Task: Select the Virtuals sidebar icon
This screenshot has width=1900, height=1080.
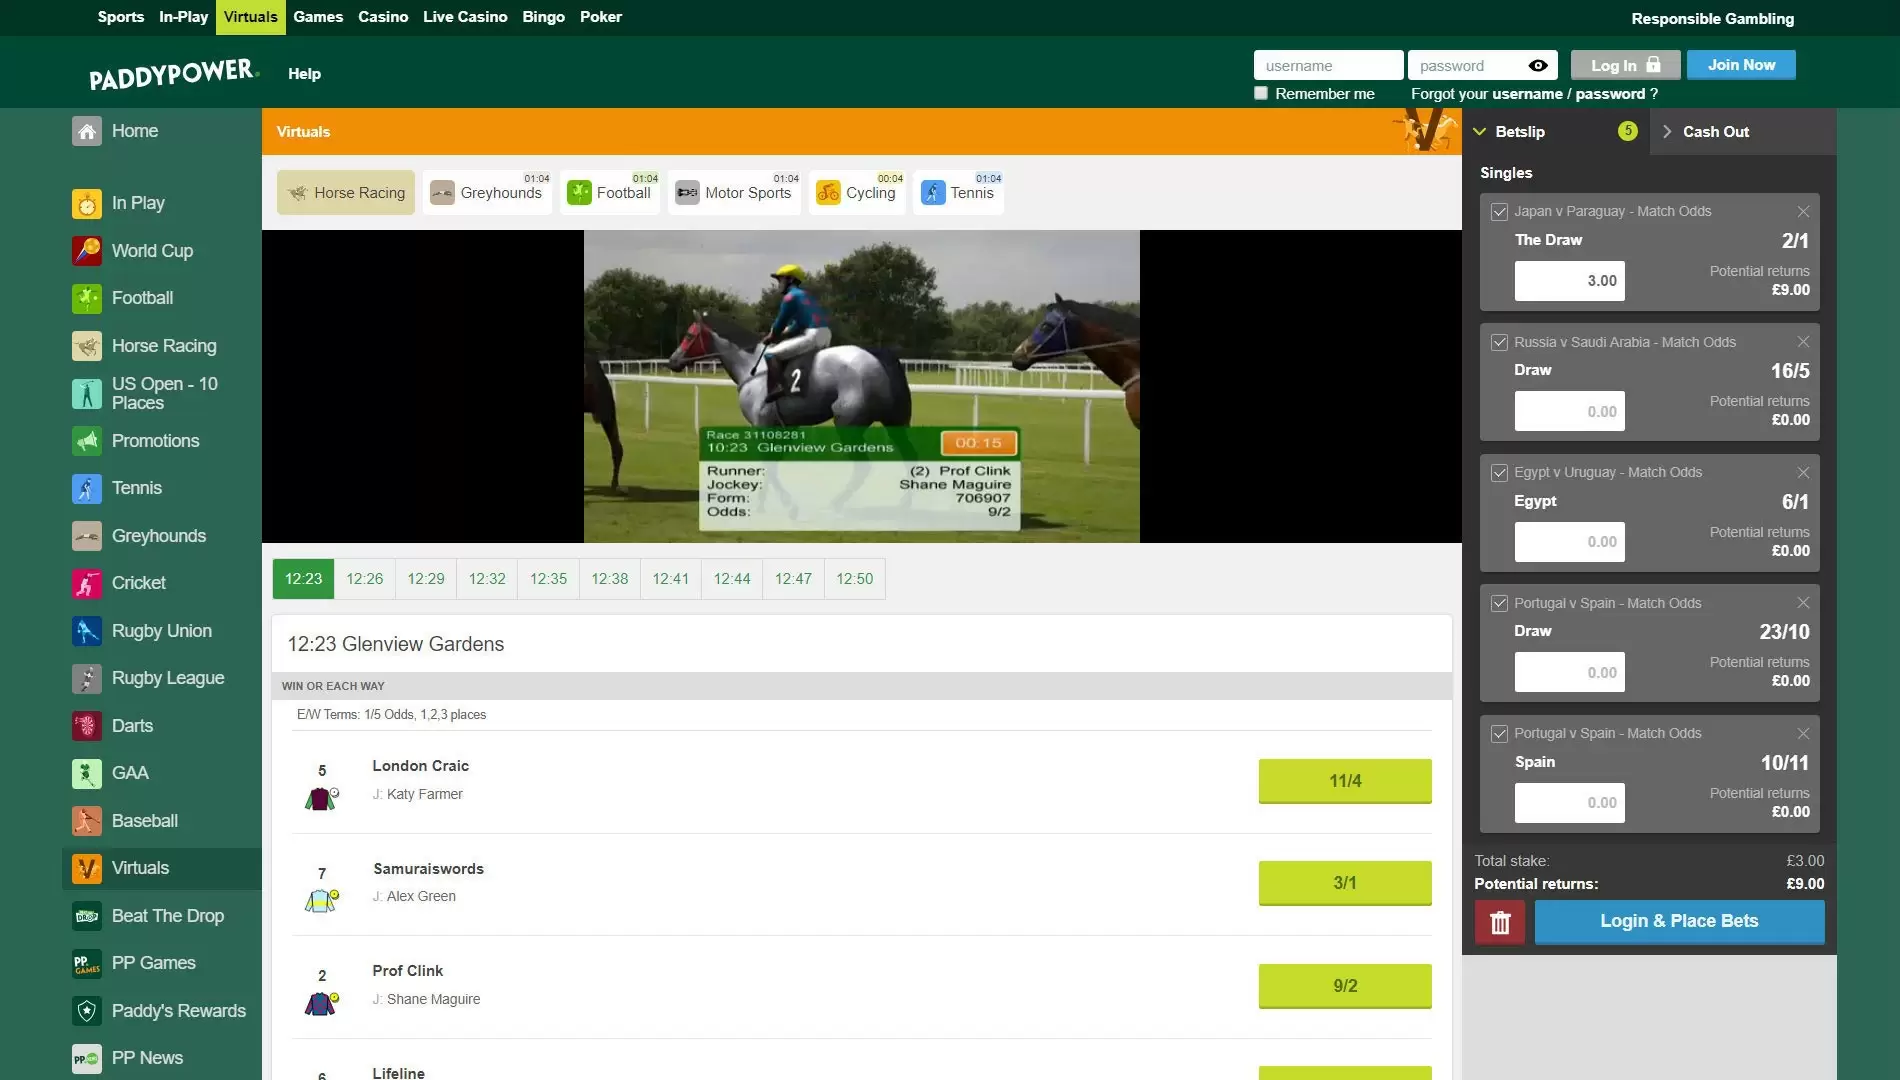Action: 87,868
